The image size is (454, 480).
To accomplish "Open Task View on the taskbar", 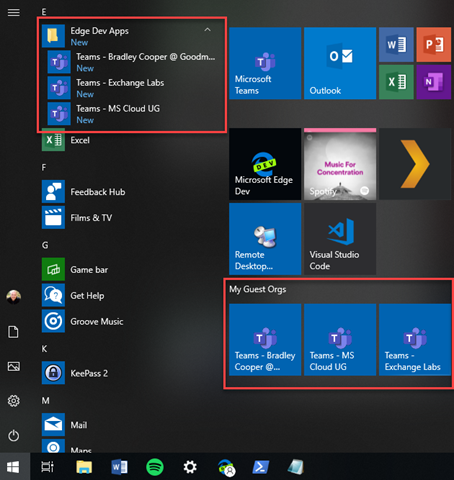I will [x=47, y=467].
